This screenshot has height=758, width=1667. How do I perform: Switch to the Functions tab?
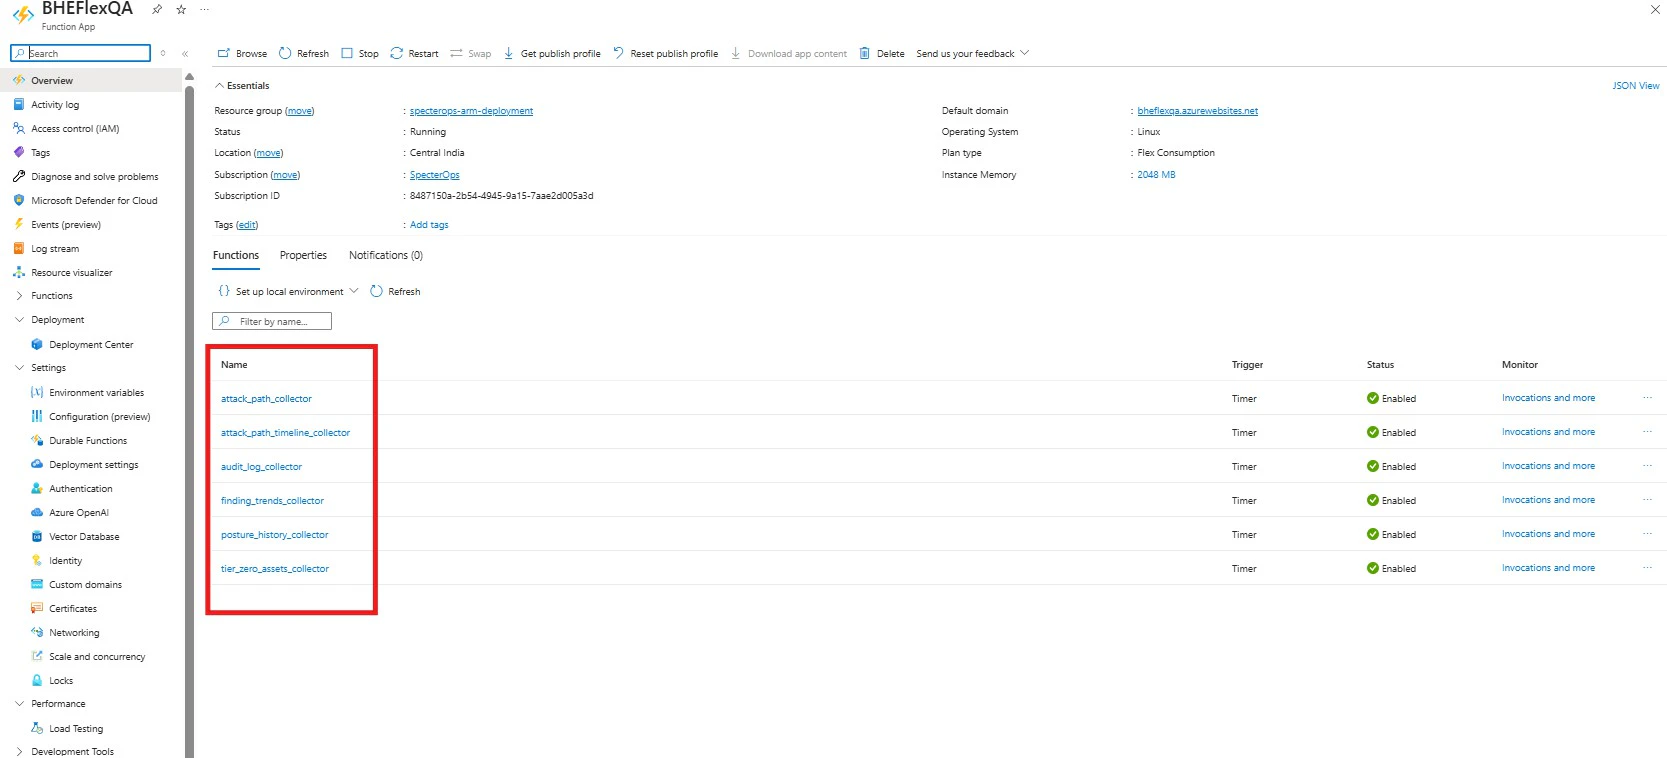coord(236,255)
